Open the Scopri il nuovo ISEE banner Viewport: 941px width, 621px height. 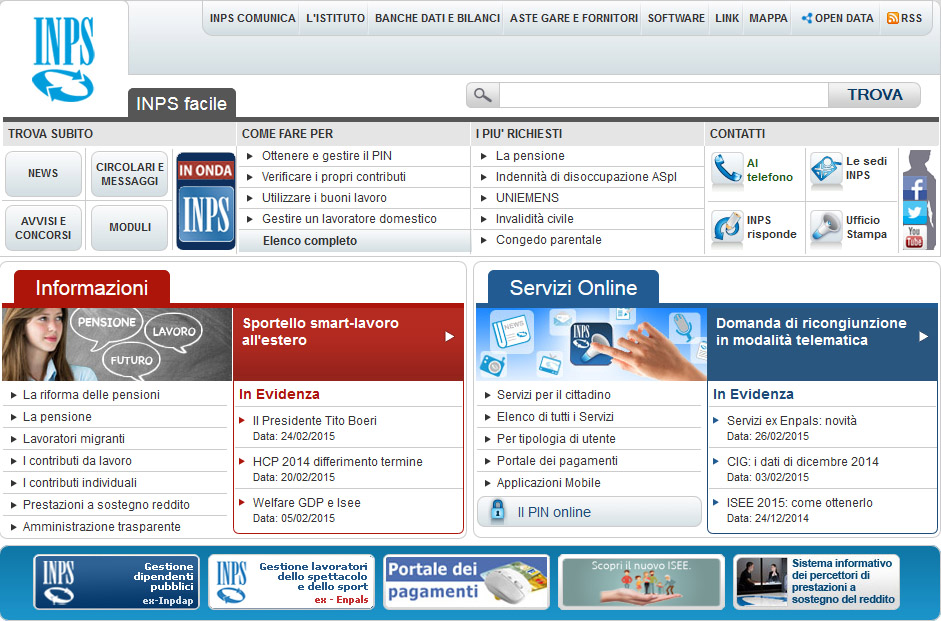641,582
